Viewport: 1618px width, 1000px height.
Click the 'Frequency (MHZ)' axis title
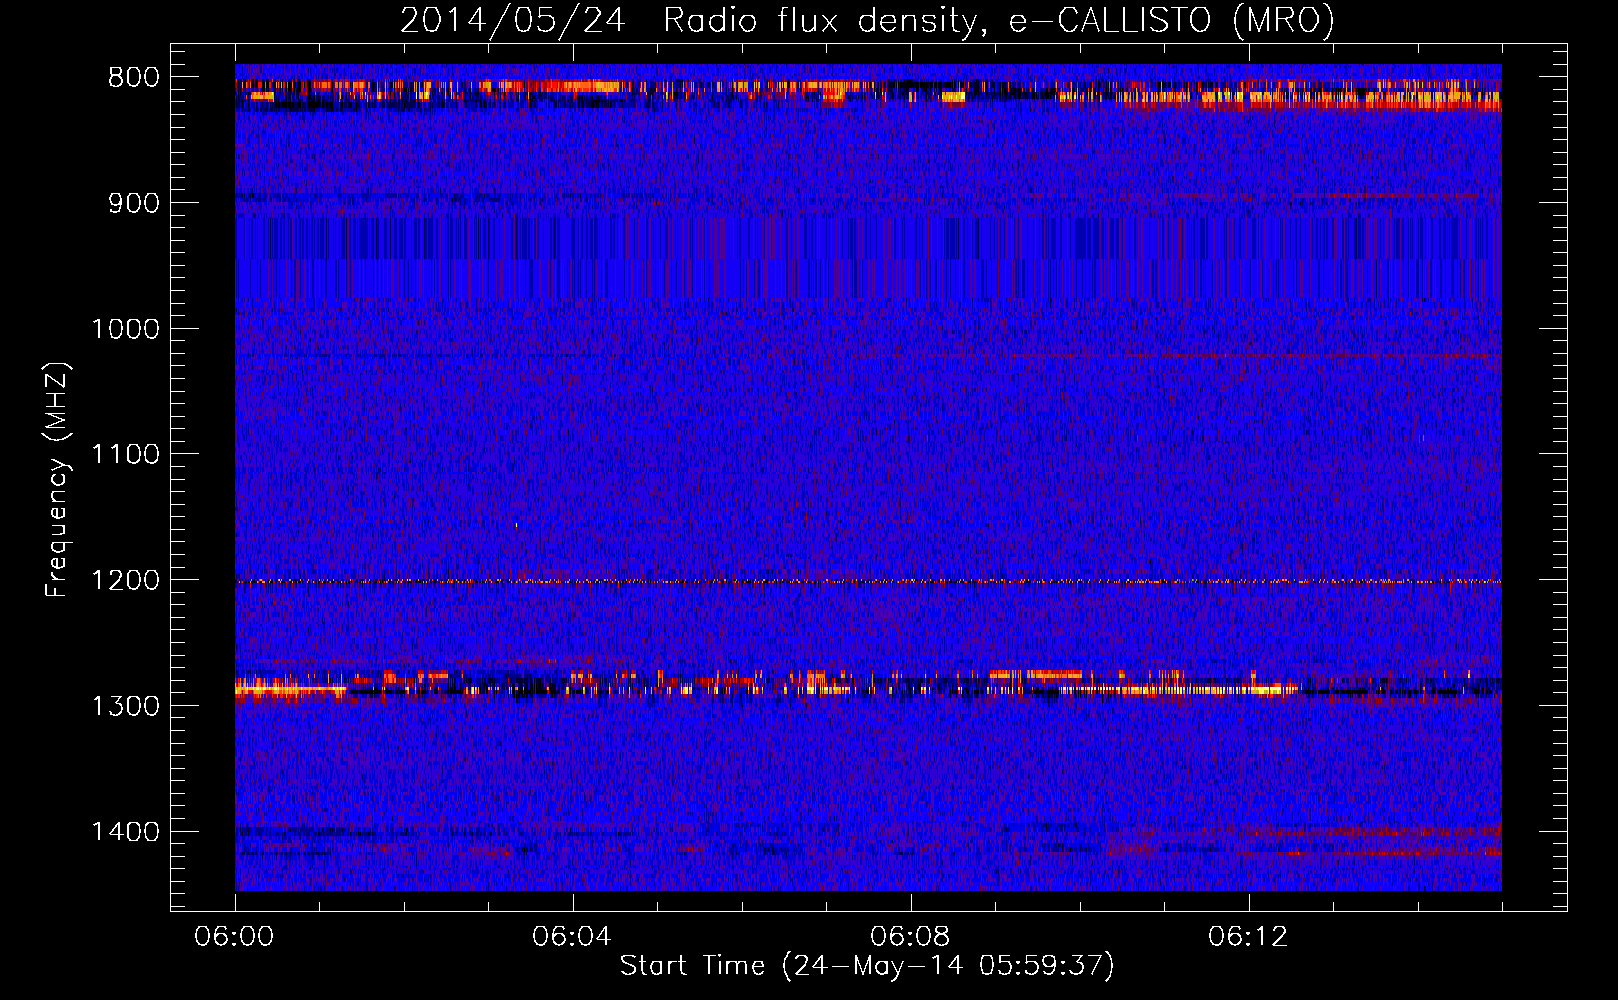(x=57, y=479)
